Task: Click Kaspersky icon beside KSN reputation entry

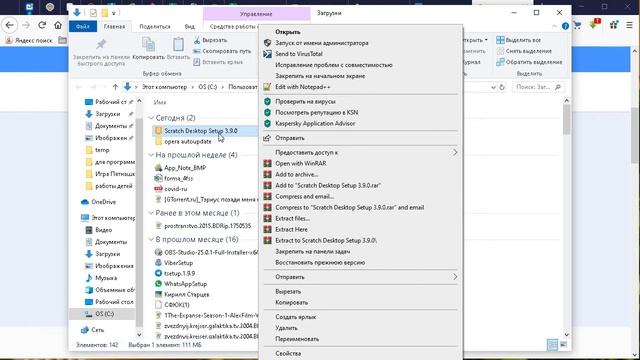Action: pos(267,113)
